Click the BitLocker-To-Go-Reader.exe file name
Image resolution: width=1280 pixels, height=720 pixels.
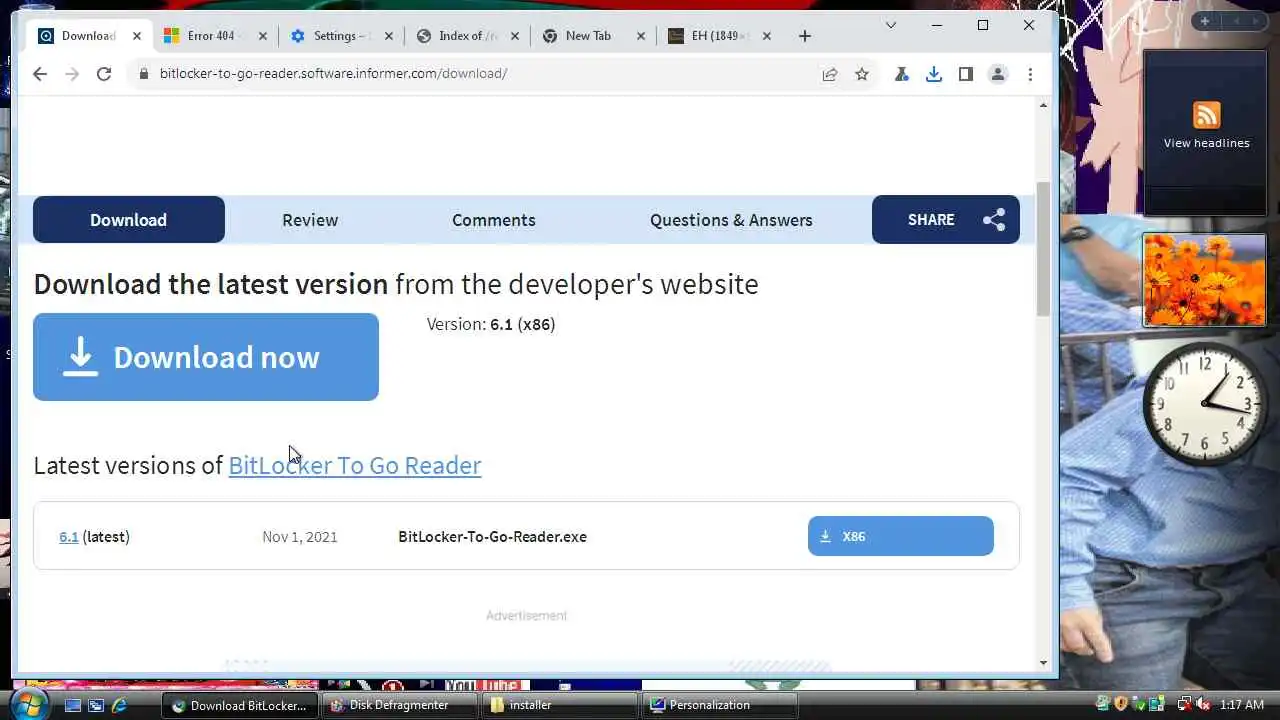[x=492, y=537]
